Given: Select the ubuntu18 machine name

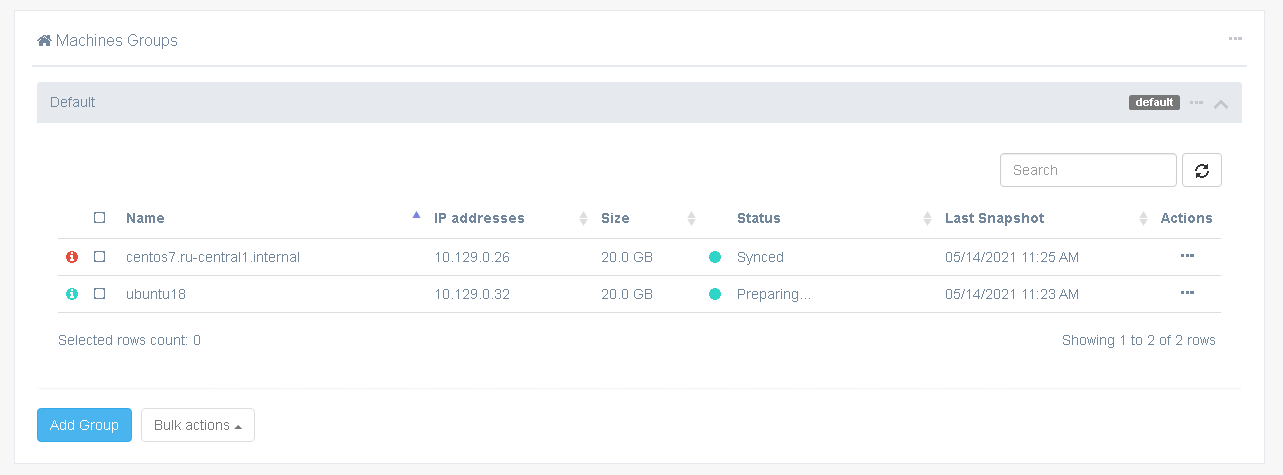Looking at the screenshot, I should pyautogui.click(x=156, y=294).
